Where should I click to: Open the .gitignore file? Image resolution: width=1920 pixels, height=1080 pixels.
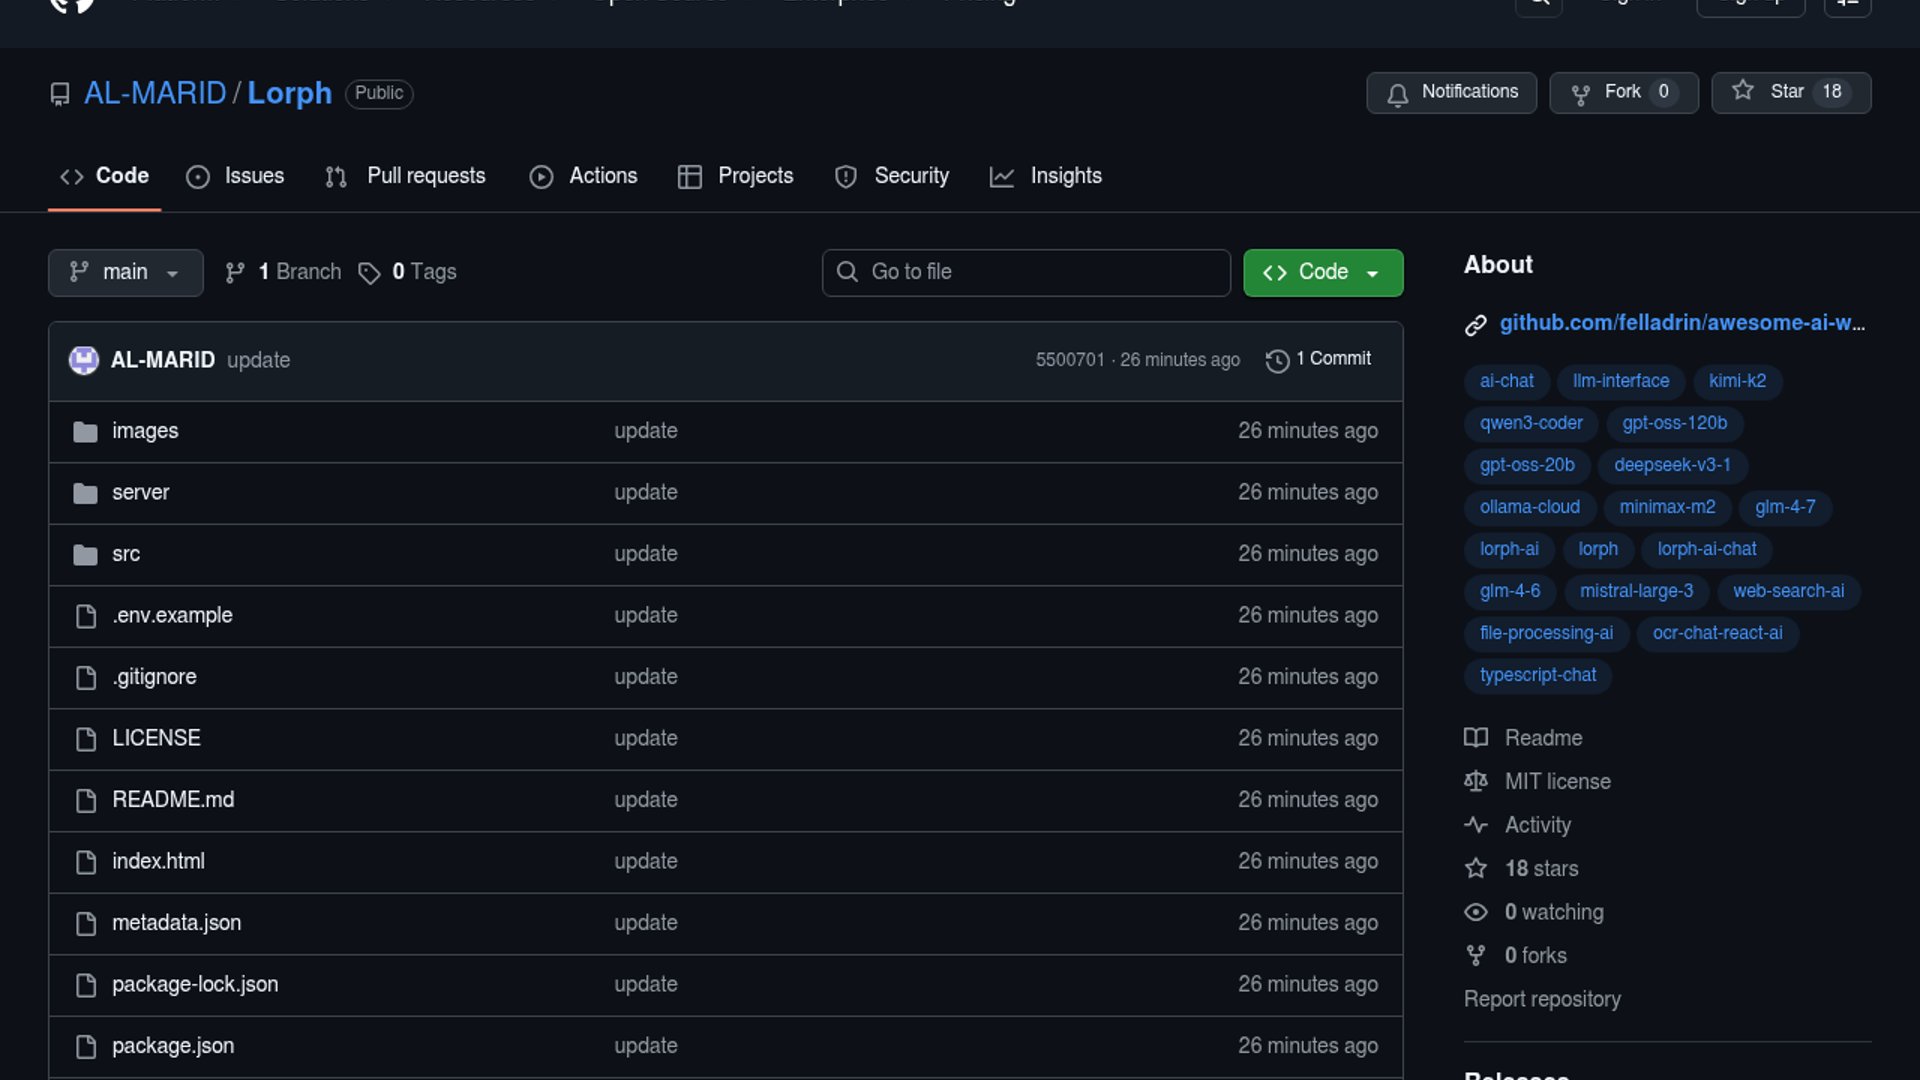(x=154, y=677)
